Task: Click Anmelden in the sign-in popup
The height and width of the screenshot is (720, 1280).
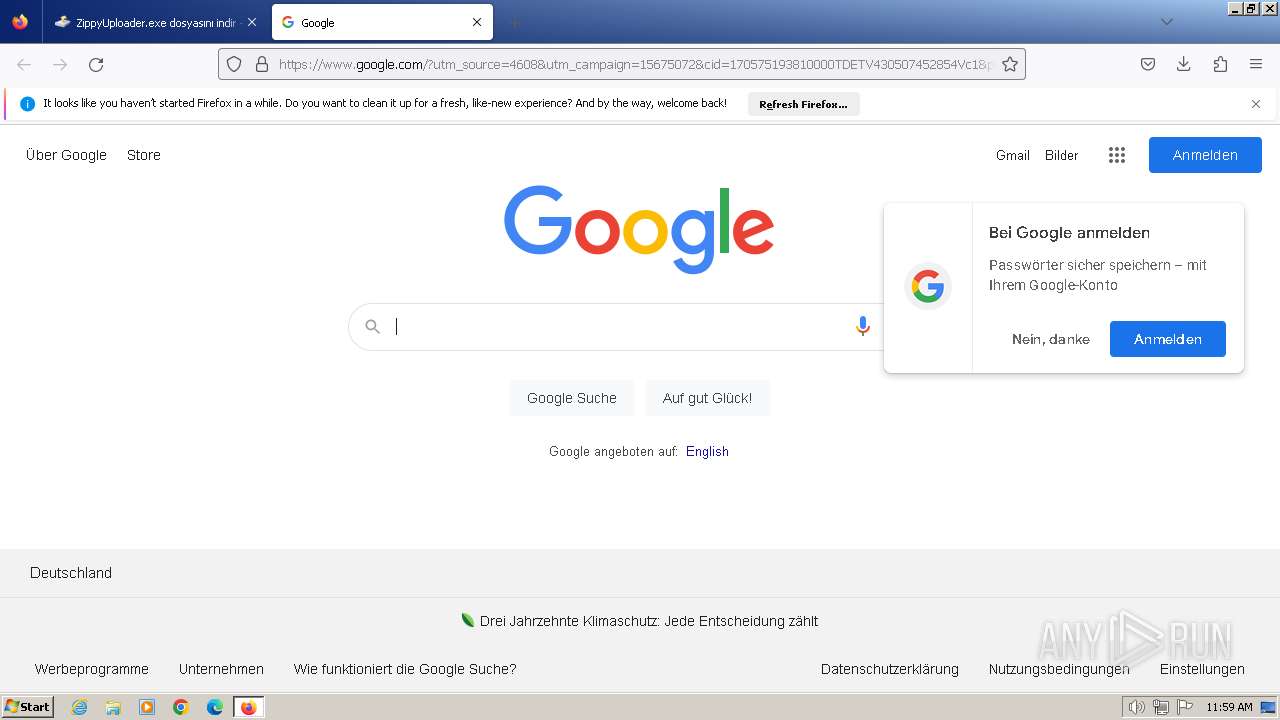Action: click(1168, 339)
